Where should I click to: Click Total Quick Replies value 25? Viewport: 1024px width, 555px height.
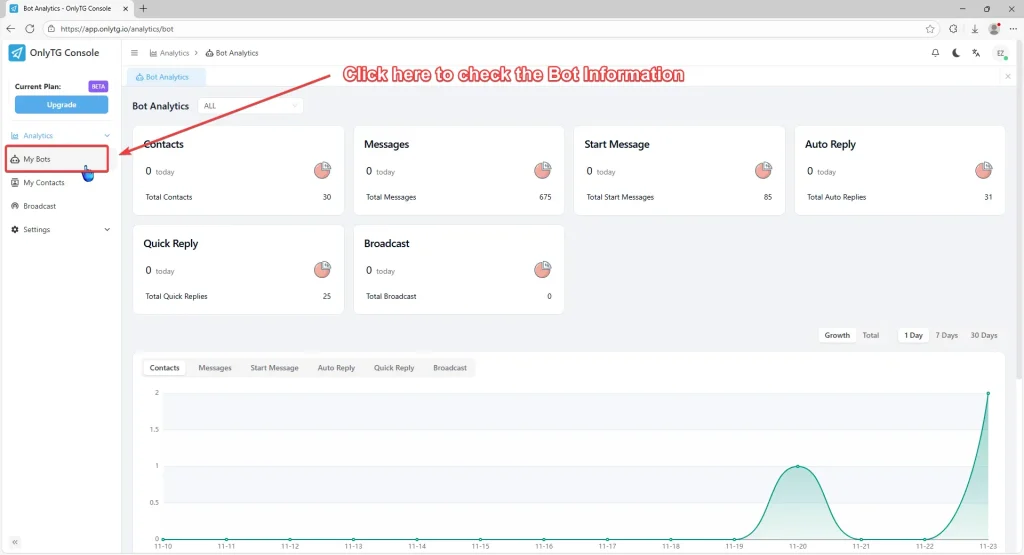point(327,296)
